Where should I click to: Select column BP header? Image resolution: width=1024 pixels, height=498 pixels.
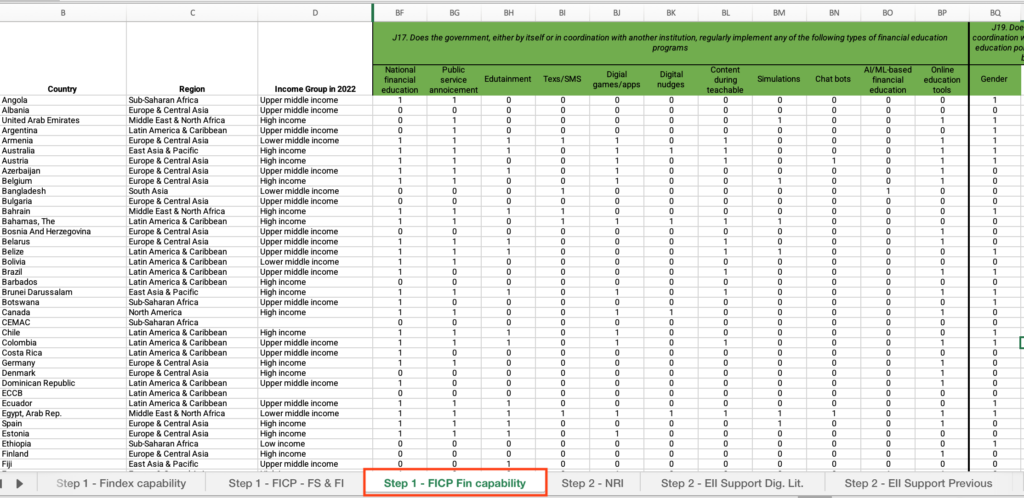coord(942,12)
